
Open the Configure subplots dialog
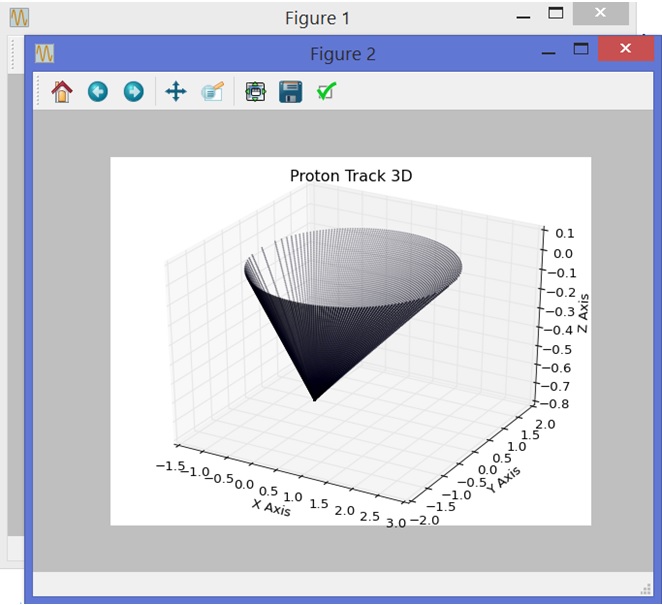(x=256, y=92)
